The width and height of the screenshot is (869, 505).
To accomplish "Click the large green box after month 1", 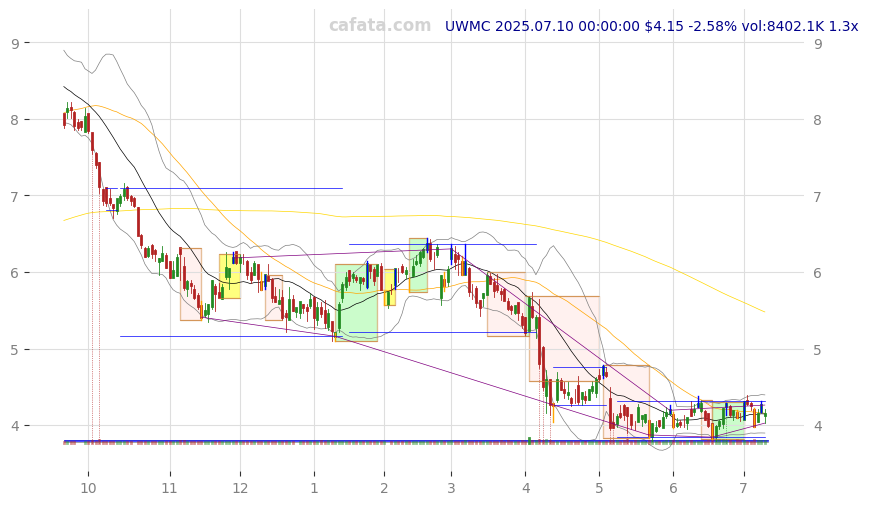I will [356, 303].
